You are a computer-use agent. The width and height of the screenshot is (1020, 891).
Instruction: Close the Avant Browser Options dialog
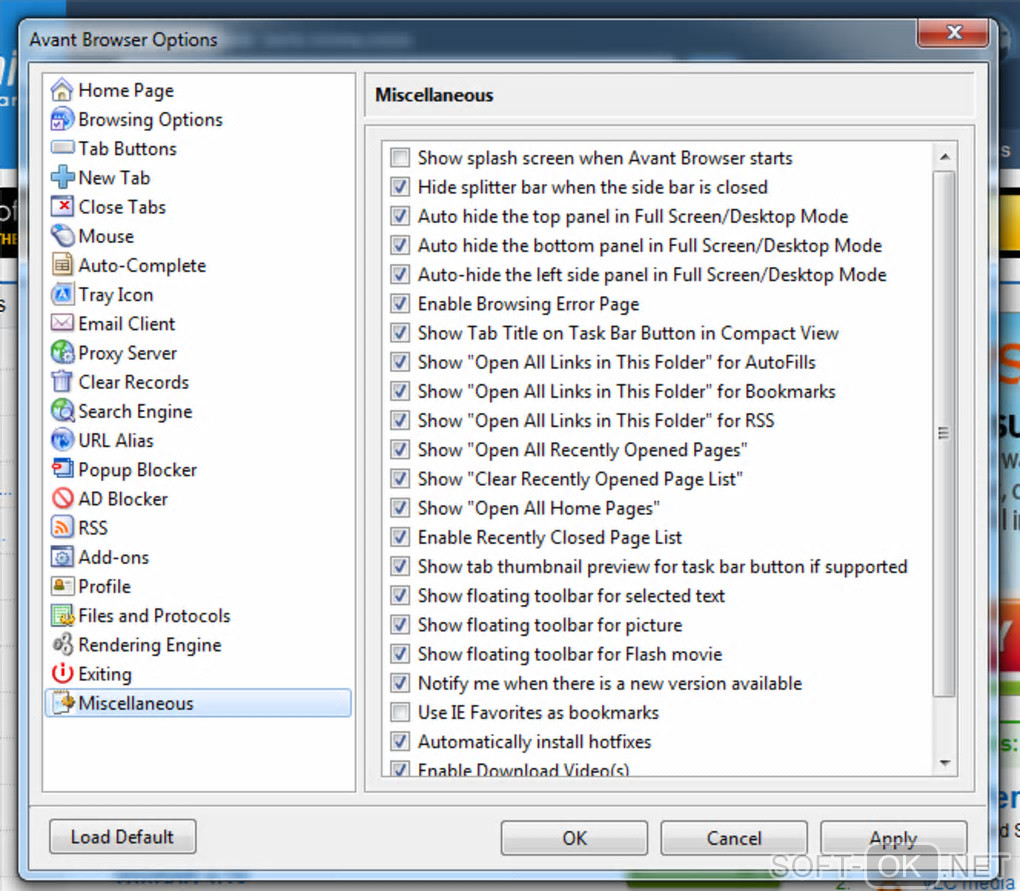pos(954,33)
